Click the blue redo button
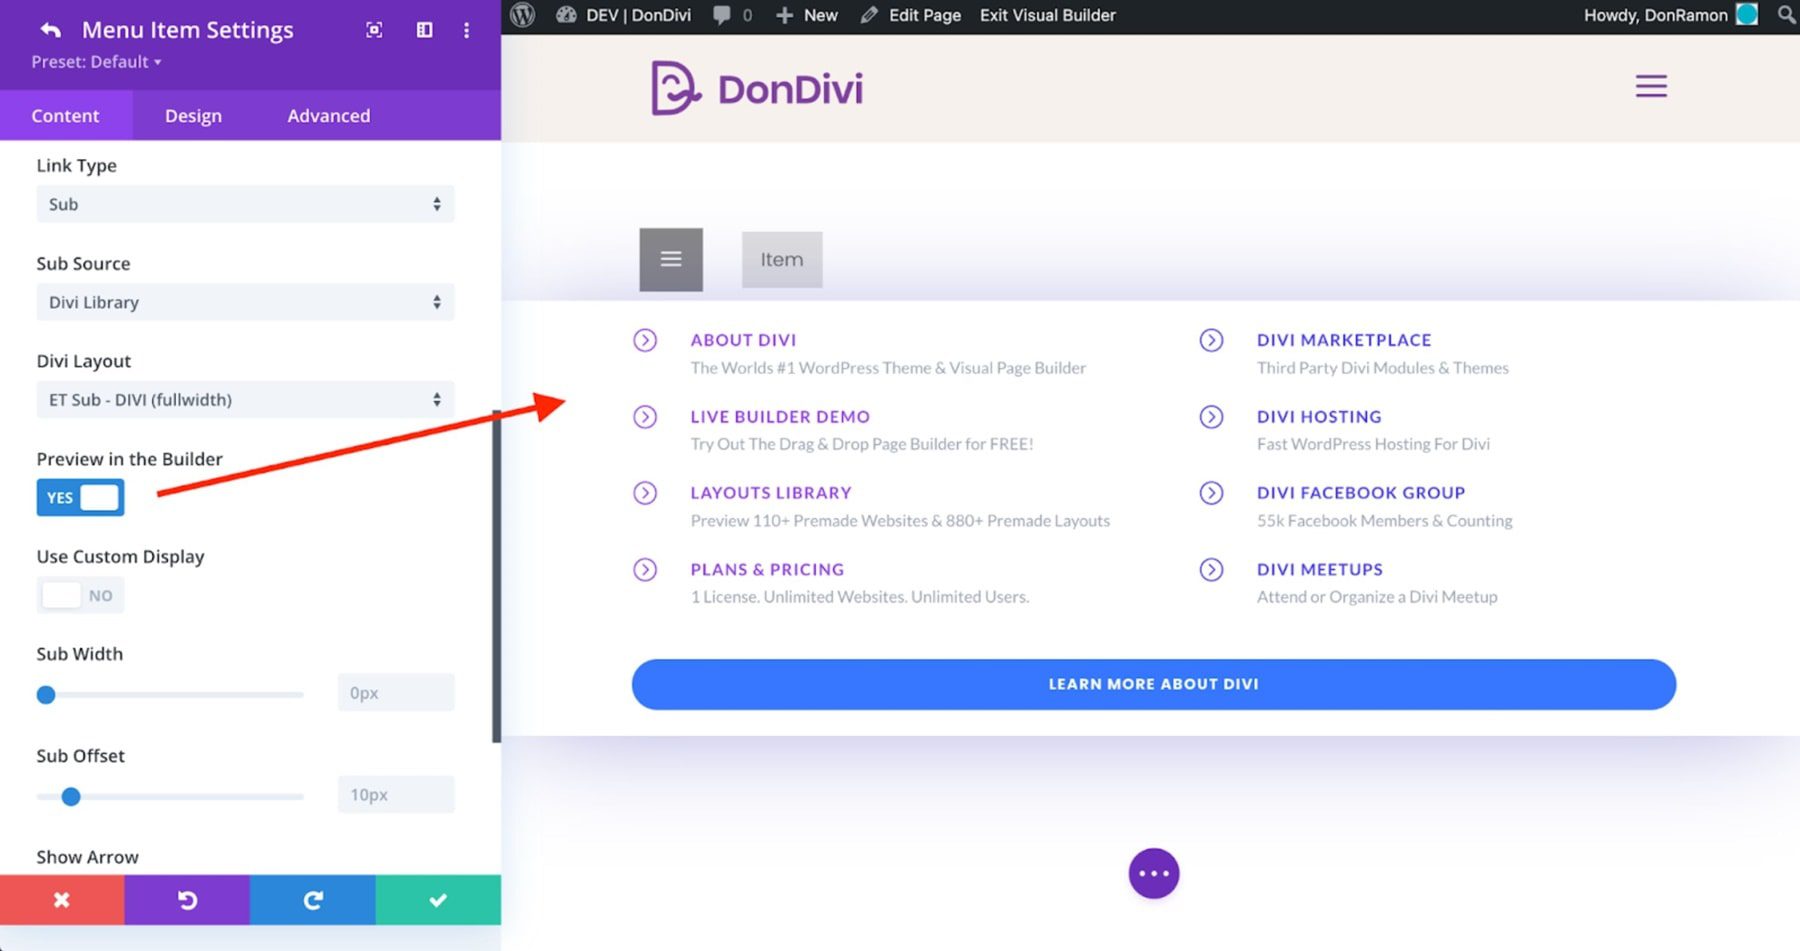1800x951 pixels. (x=313, y=900)
